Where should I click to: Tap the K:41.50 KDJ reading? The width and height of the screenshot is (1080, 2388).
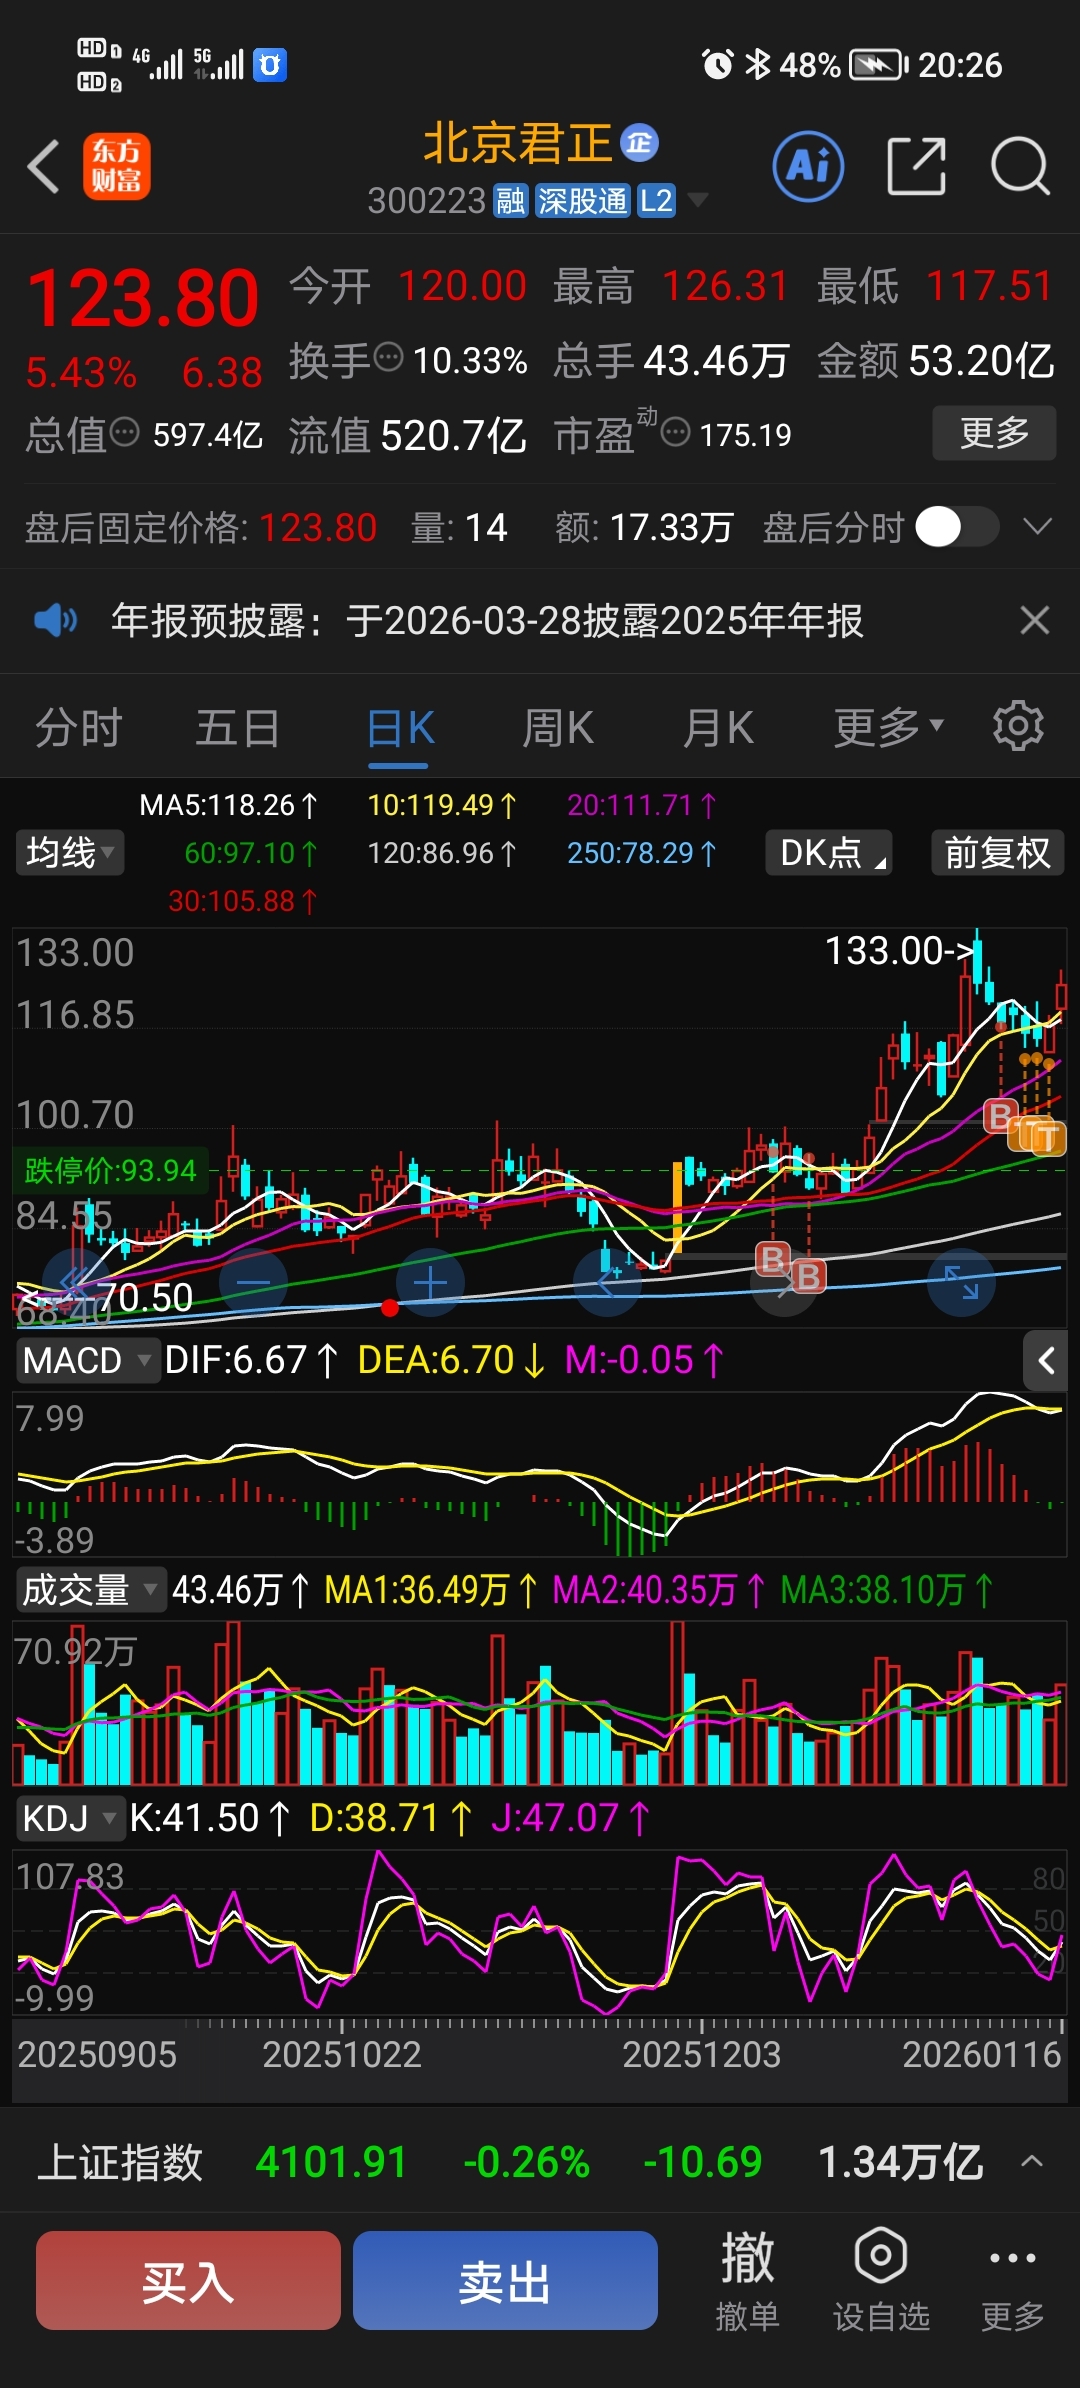coord(210,1818)
